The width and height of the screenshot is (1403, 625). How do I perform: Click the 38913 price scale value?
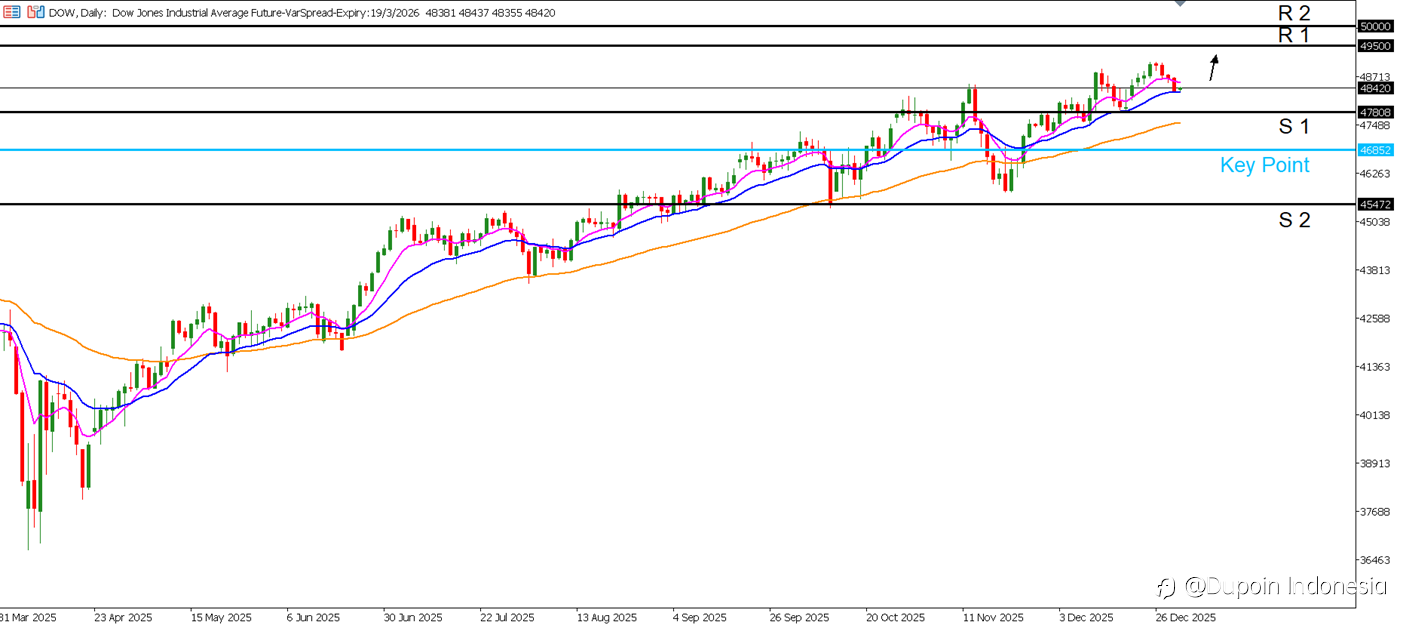tap(1376, 464)
